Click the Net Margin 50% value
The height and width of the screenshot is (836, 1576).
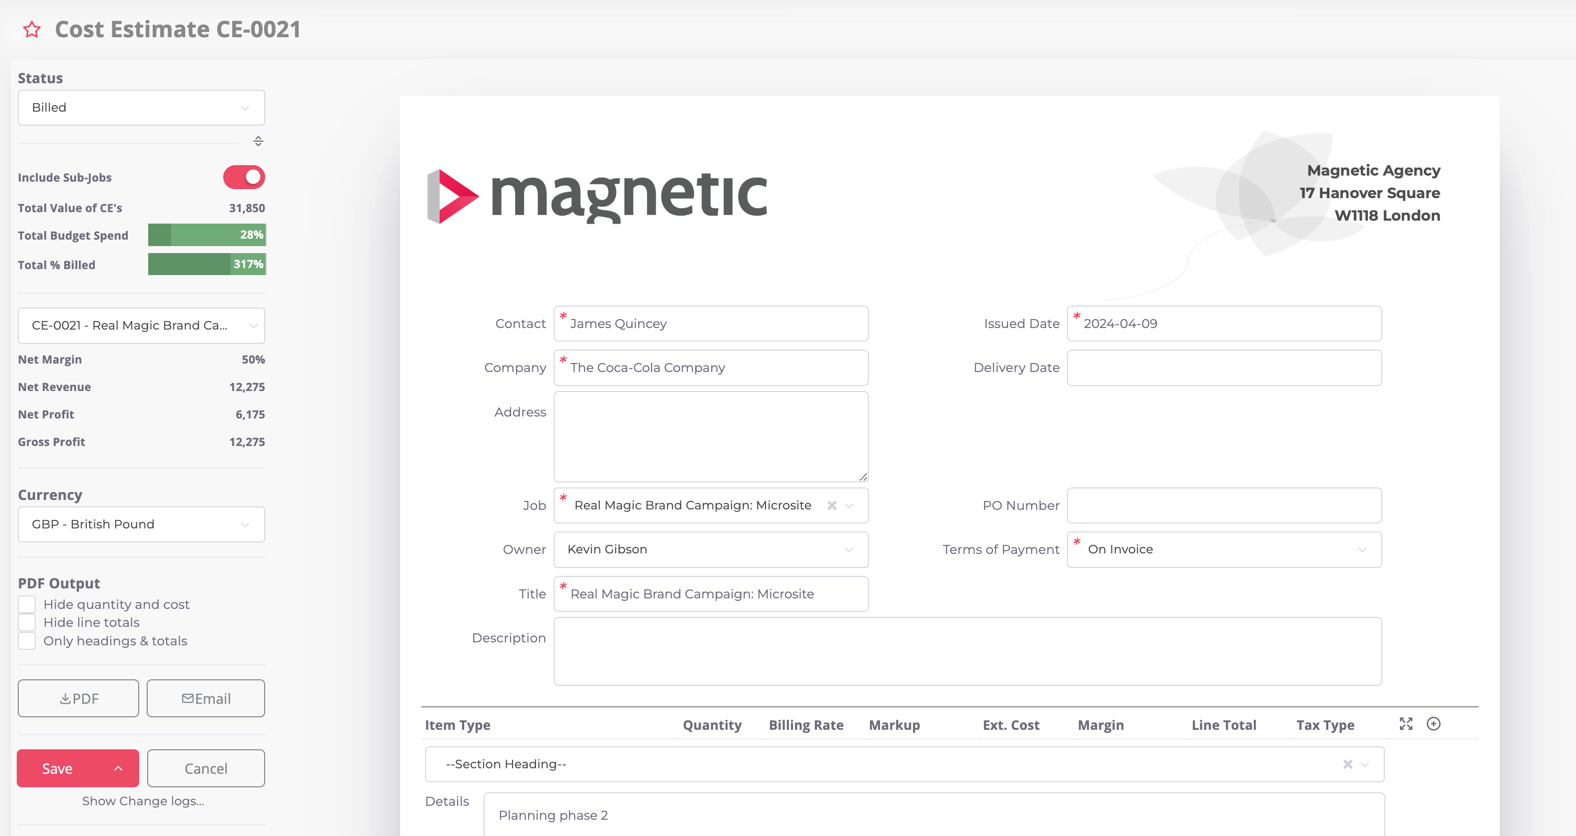(x=253, y=360)
